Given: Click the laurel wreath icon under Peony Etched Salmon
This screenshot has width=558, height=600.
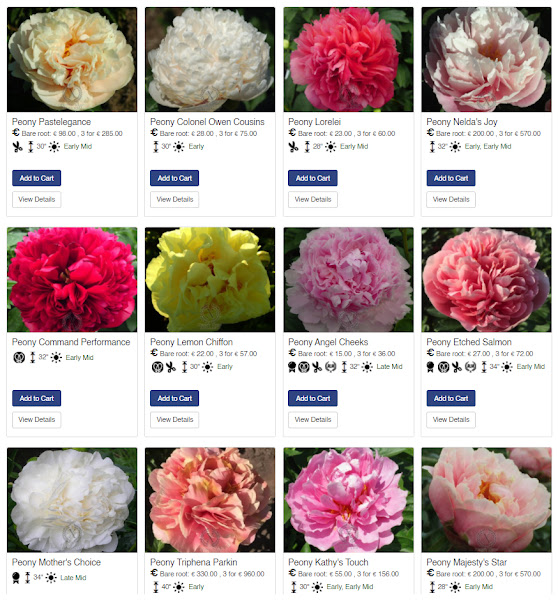Looking at the screenshot, I should (x=470, y=367).
